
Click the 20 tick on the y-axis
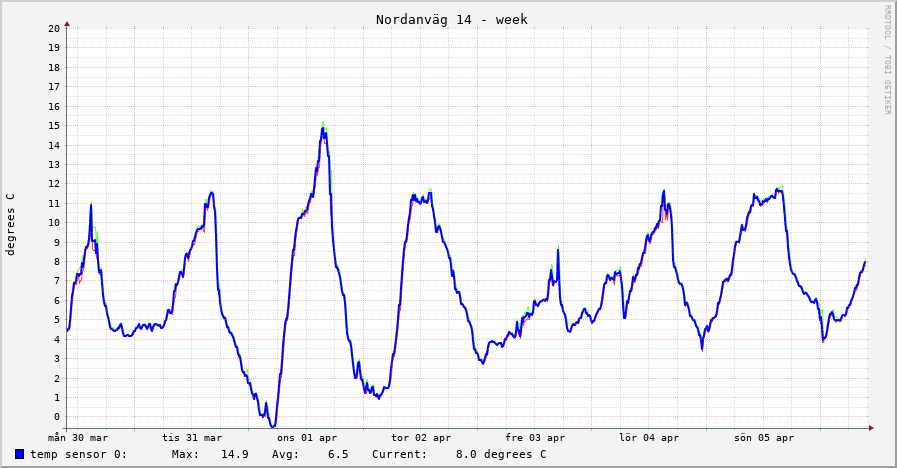(x=54, y=28)
